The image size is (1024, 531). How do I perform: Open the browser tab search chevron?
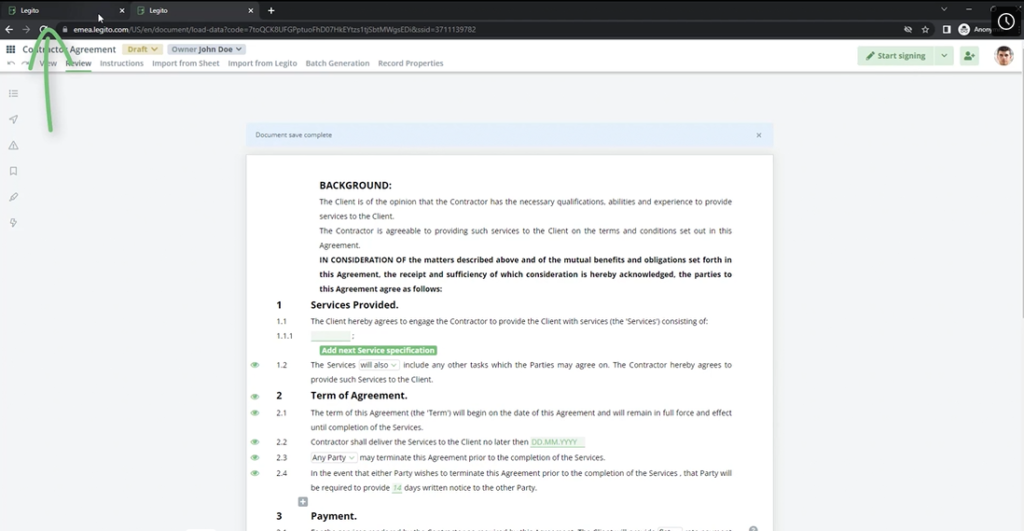944,9
